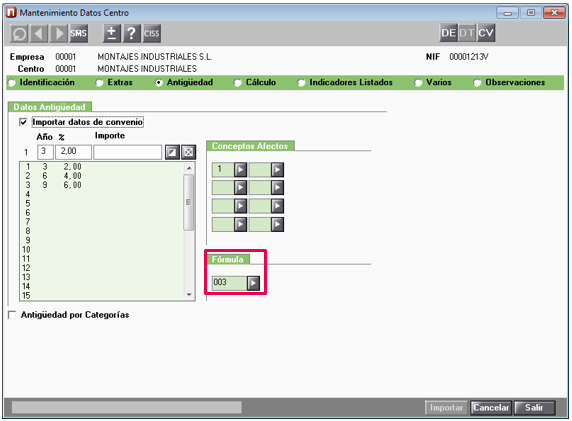Image resolution: width=572 pixels, height=421 pixels.
Task: Open Fórmula 003 lookup arrow
Action: coord(253,283)
